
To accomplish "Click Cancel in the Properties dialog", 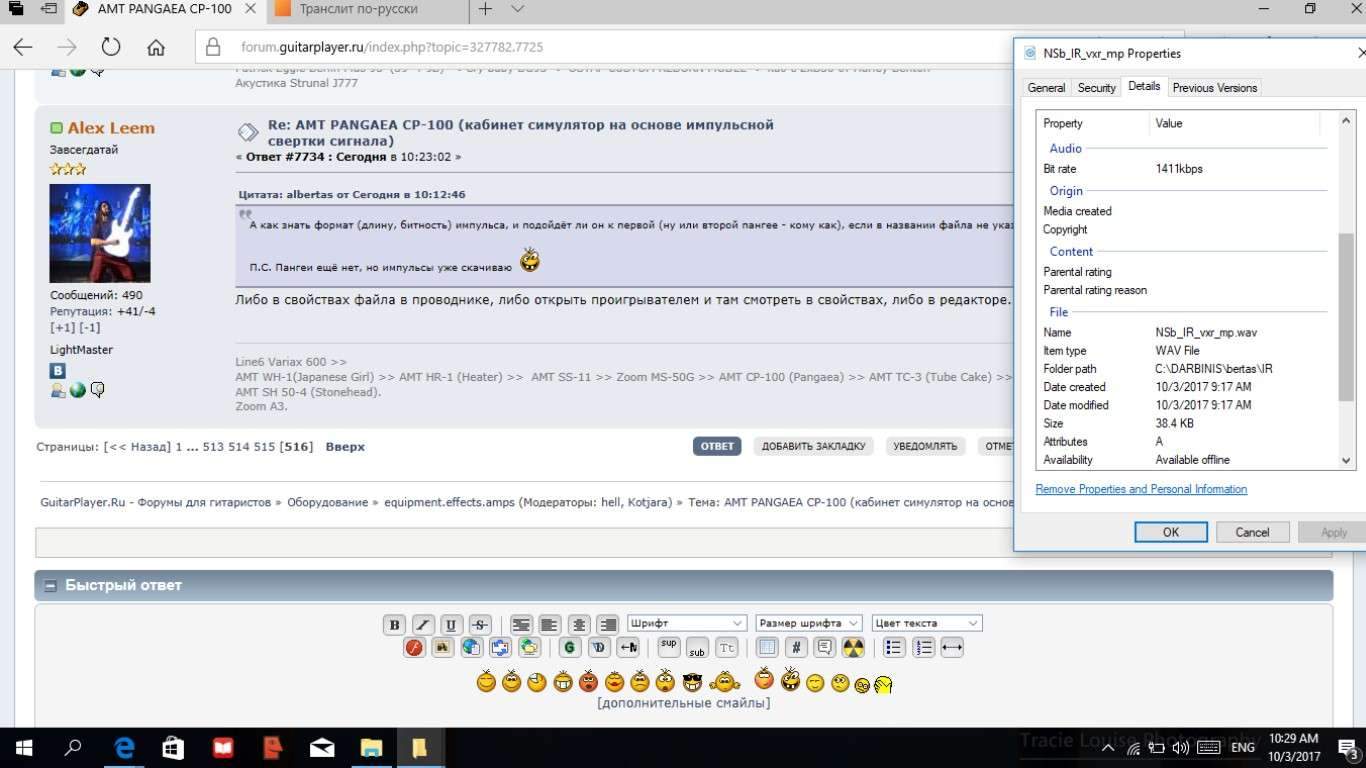I will point(1252,532).
